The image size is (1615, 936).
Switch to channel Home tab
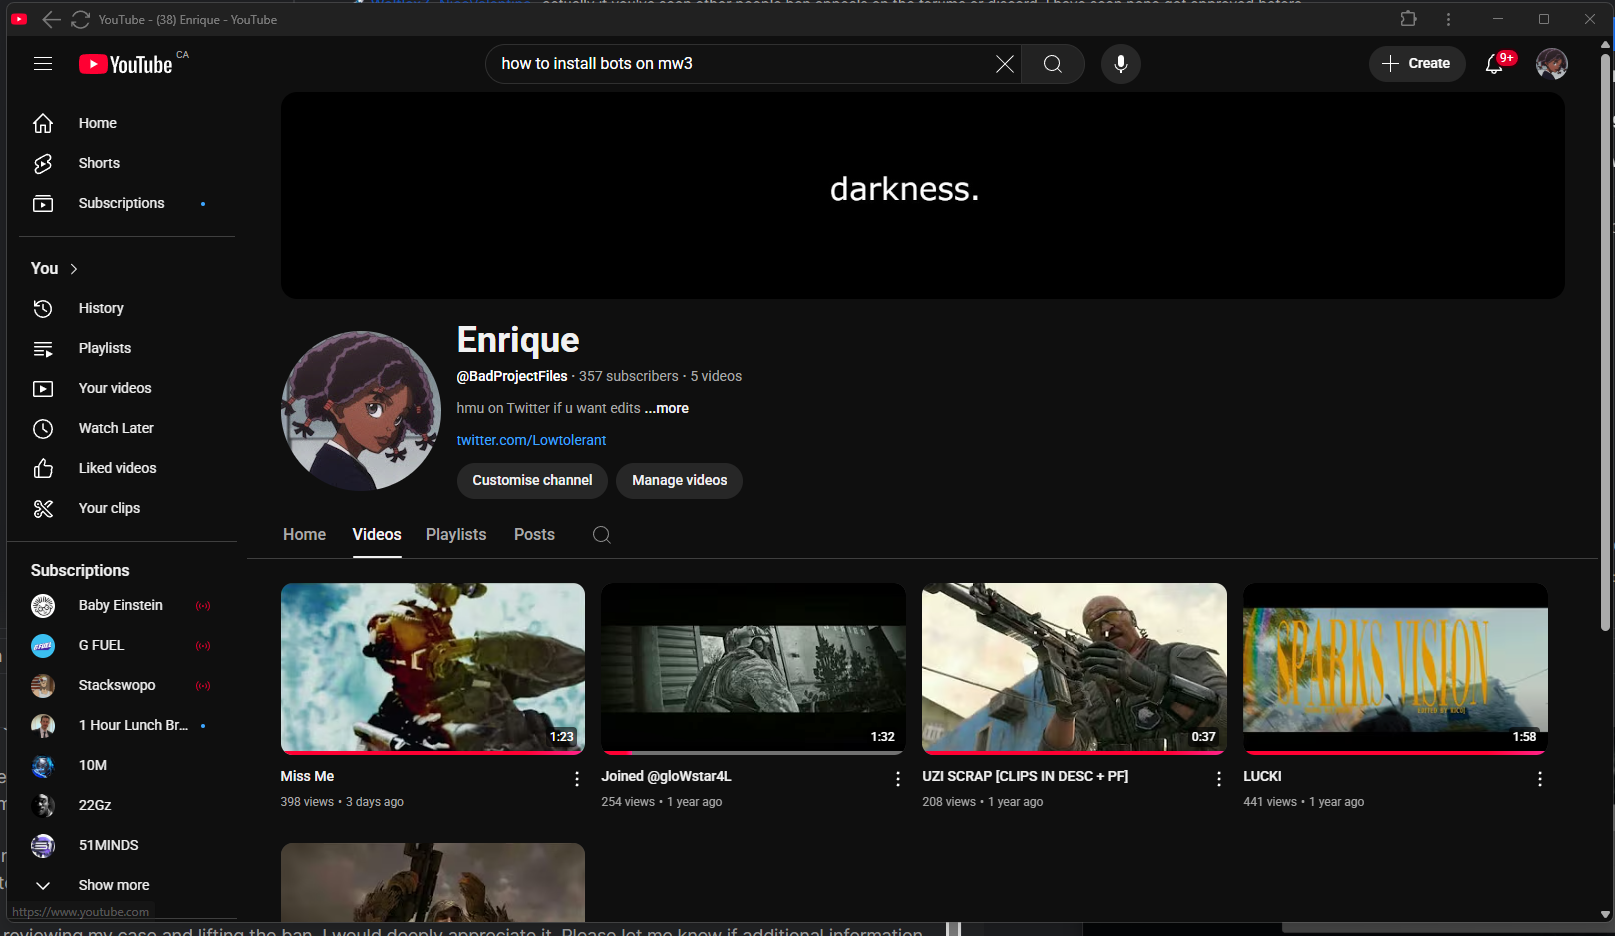point(304,534)
